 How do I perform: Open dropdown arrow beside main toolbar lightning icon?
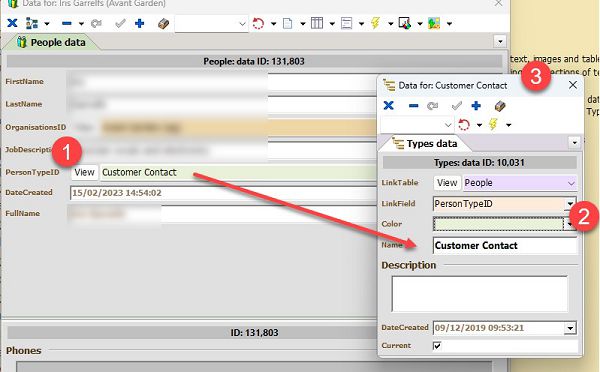pos(391,24)
